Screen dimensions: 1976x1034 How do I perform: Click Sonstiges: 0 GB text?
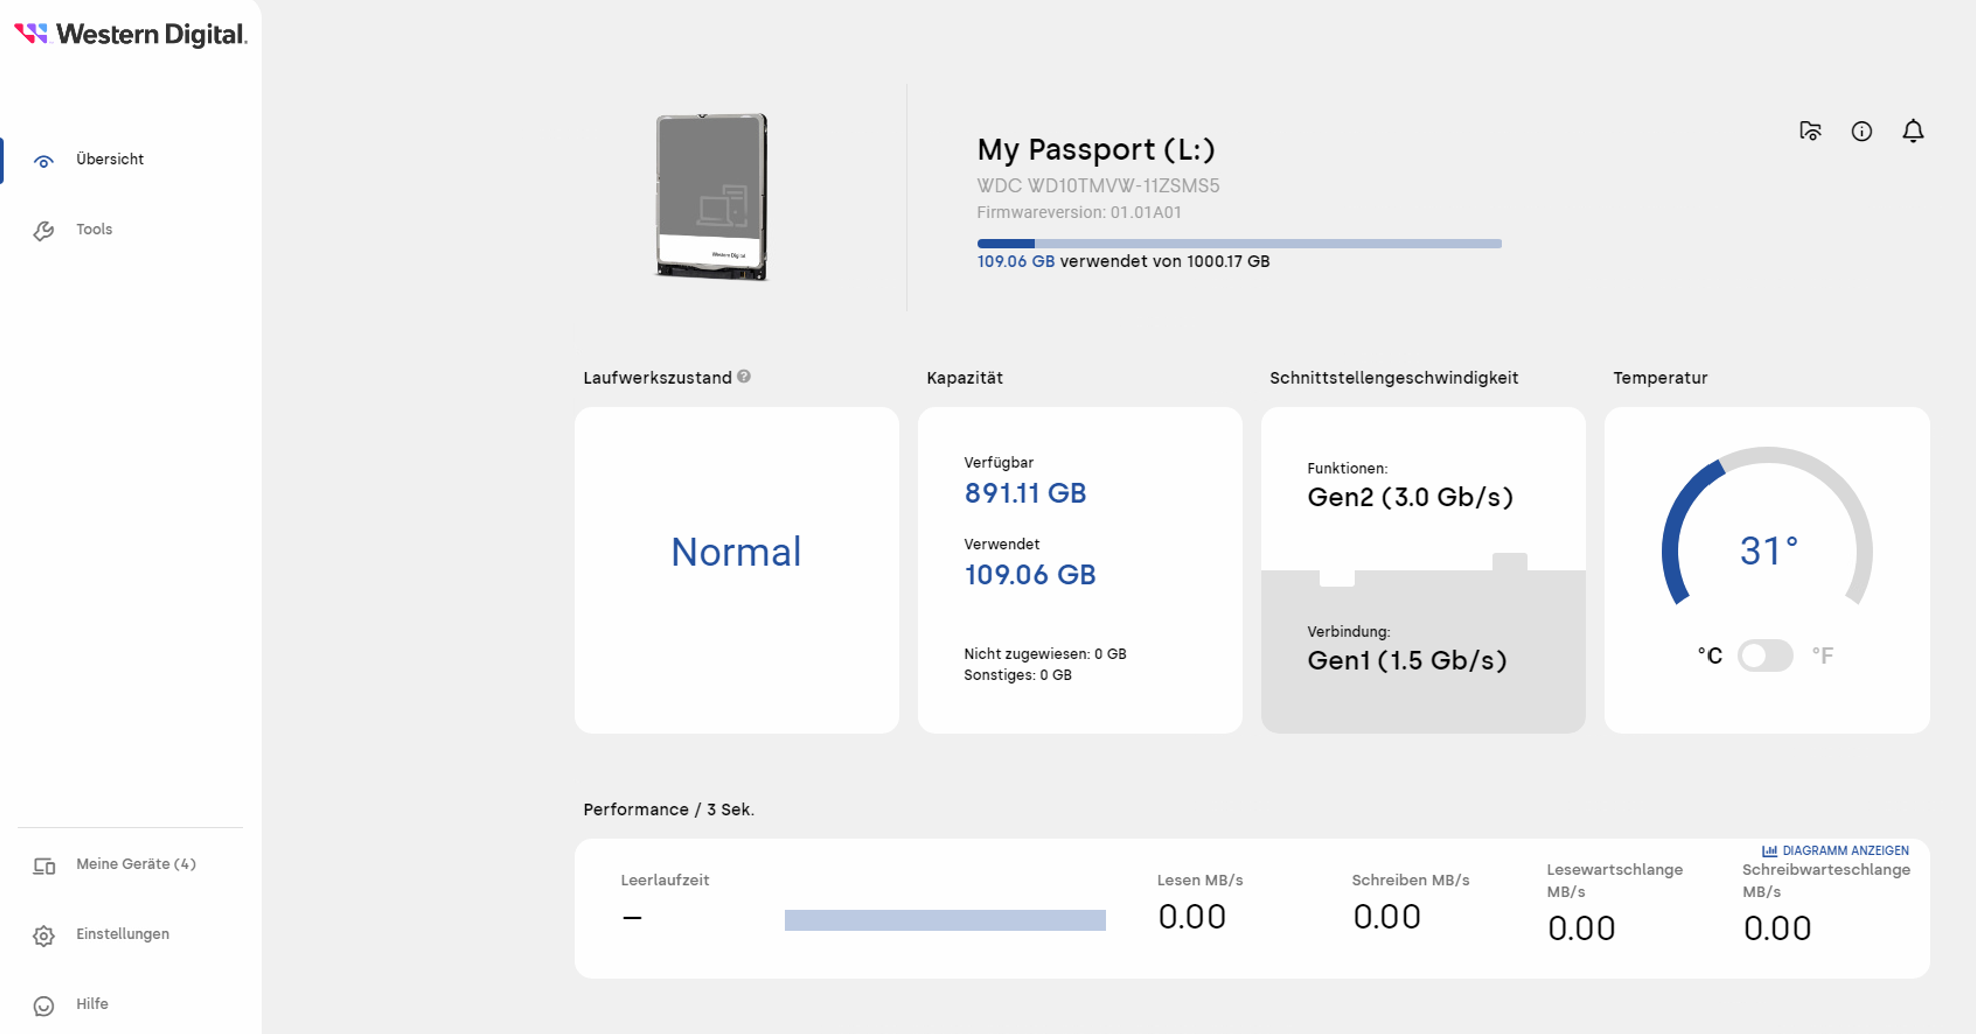click(1018, 675)
